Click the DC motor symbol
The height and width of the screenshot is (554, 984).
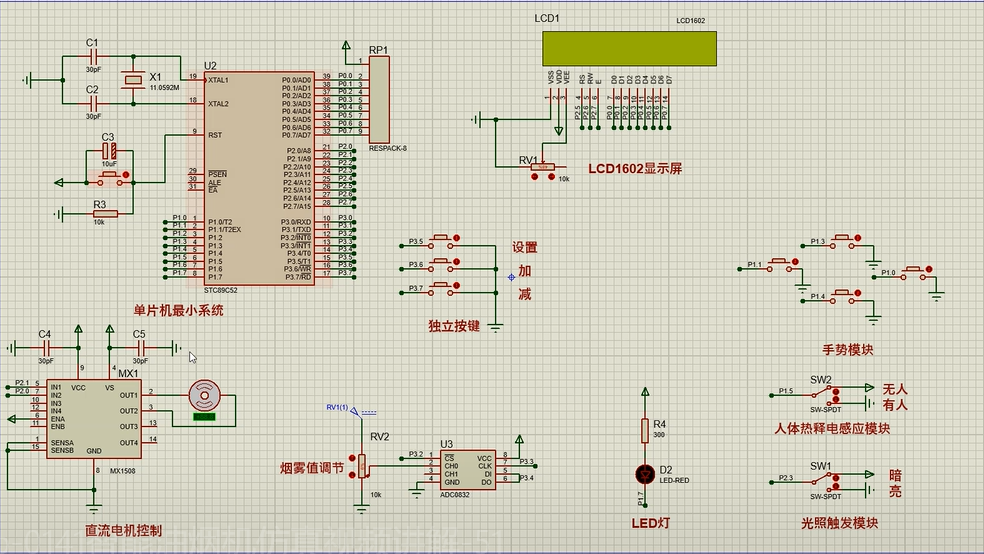click(204, 395)
